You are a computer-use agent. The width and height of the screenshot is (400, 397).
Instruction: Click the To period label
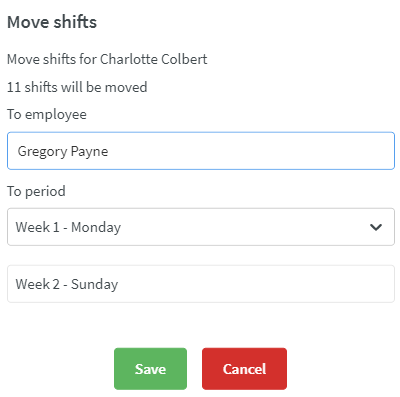(x=36, y=191)
